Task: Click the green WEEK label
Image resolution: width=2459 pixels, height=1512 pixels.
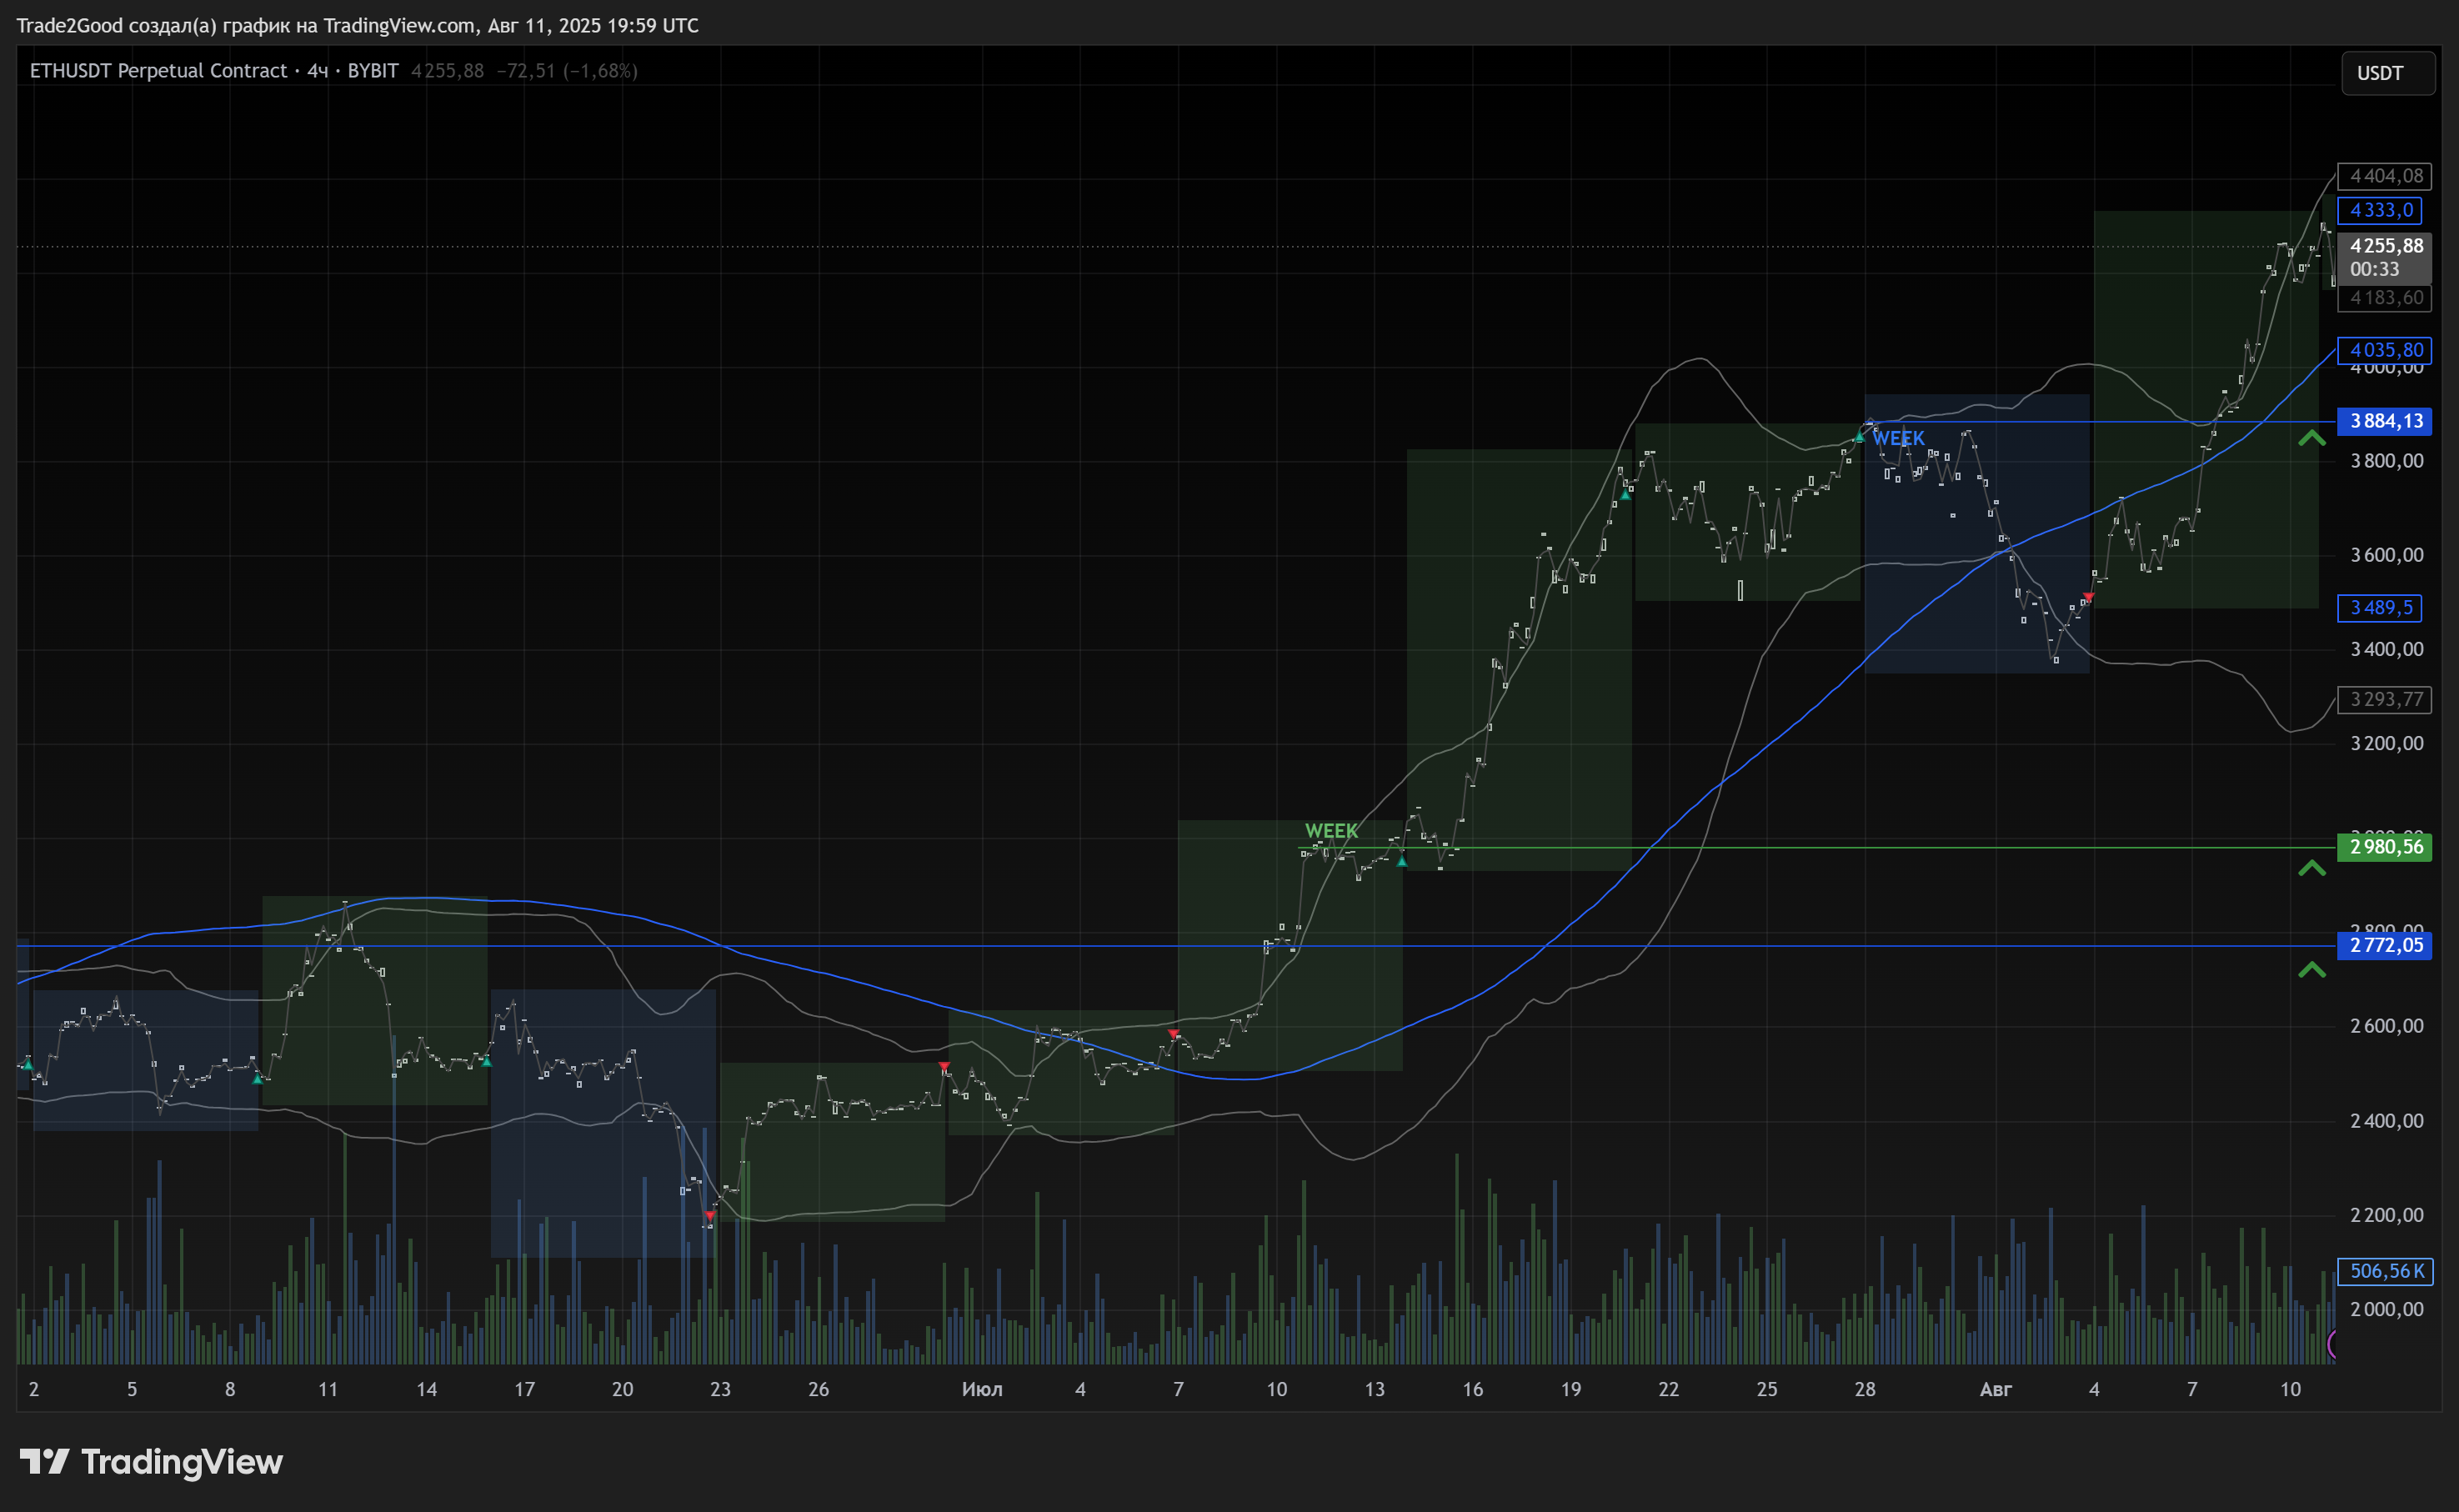Action: pyautogui.click(x=1331, y=831)
